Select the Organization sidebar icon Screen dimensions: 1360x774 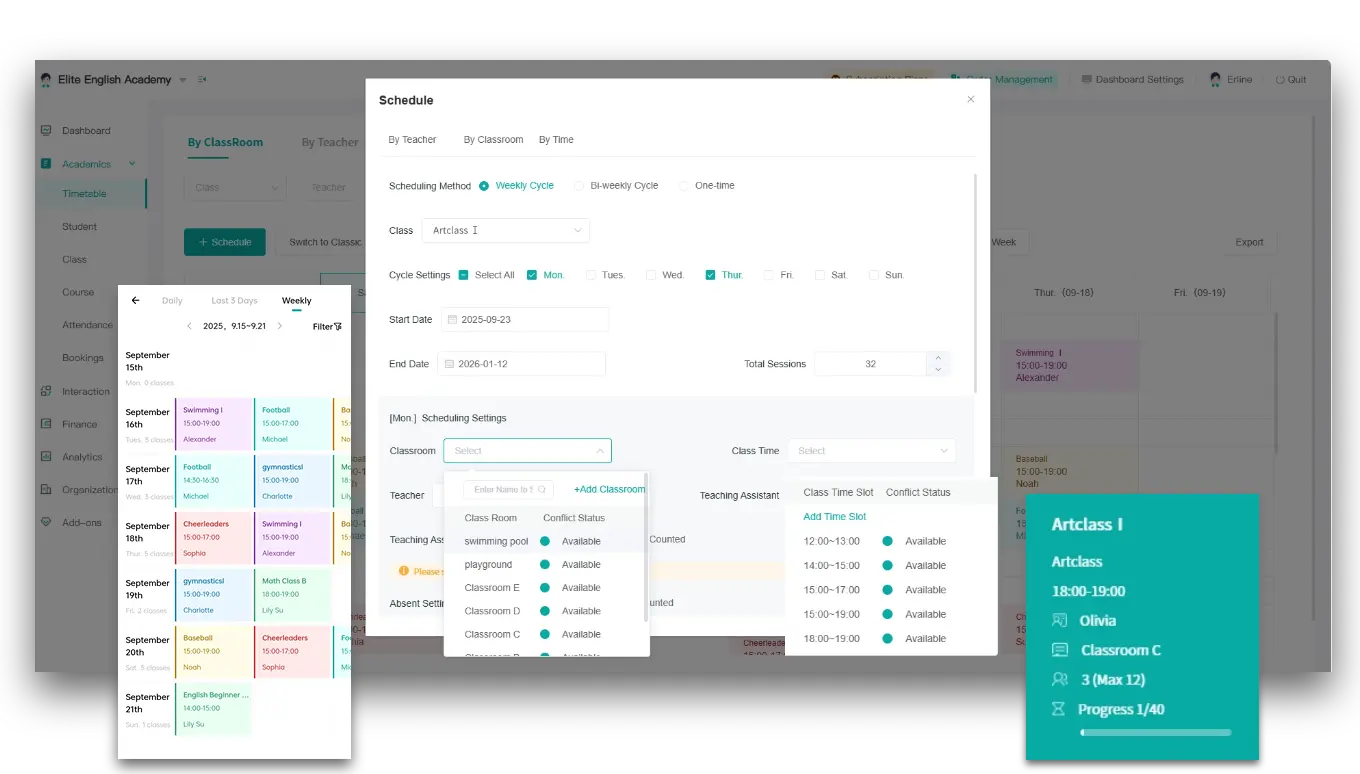tap(45, 489)
